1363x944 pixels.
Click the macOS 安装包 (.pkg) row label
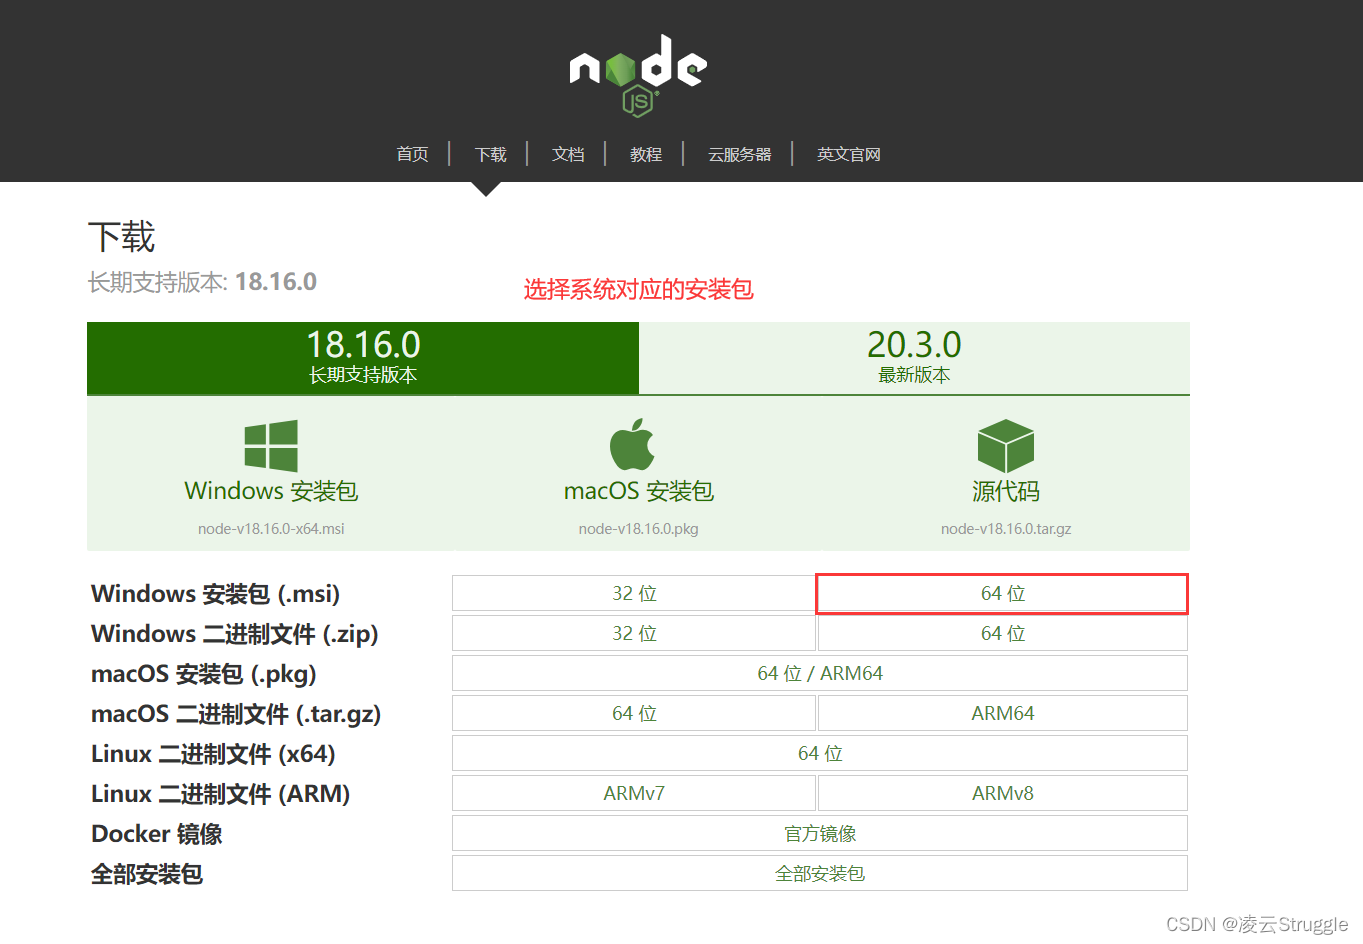point(204,674)
